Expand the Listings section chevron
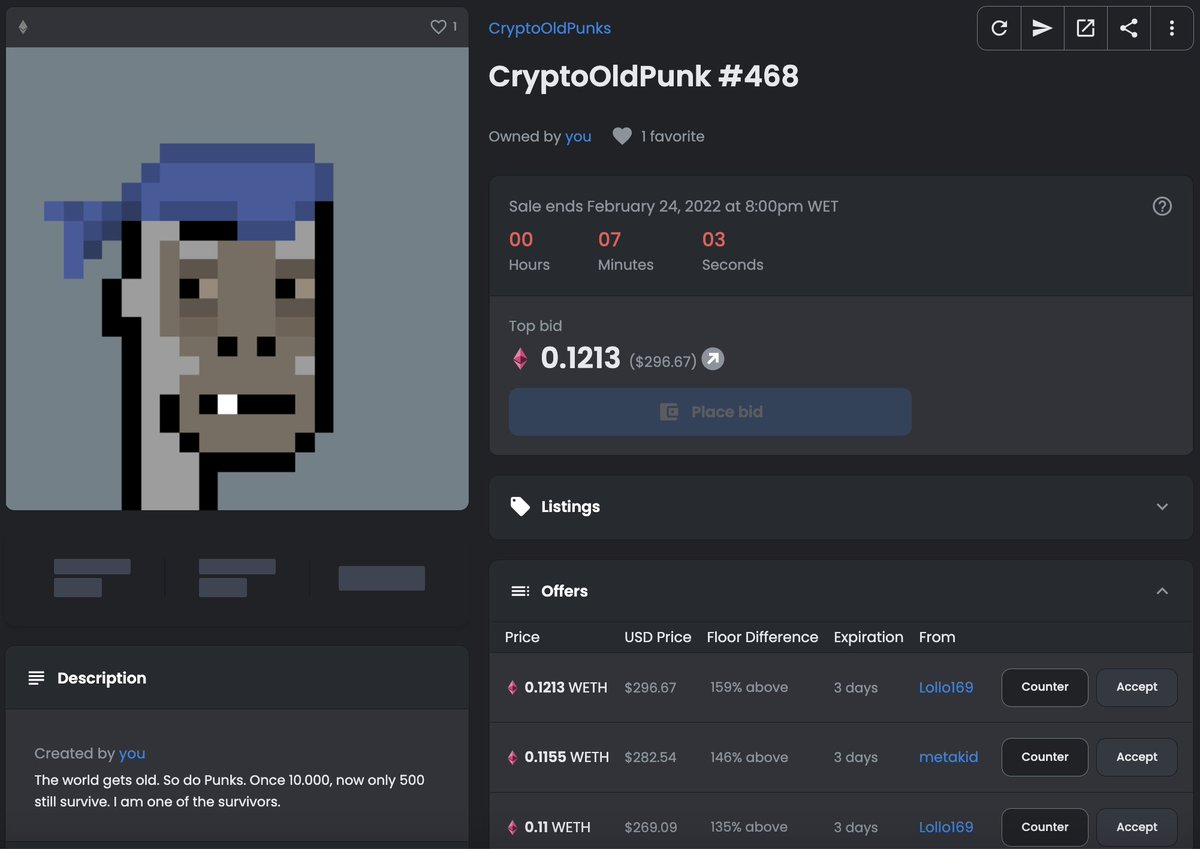 1162,507
